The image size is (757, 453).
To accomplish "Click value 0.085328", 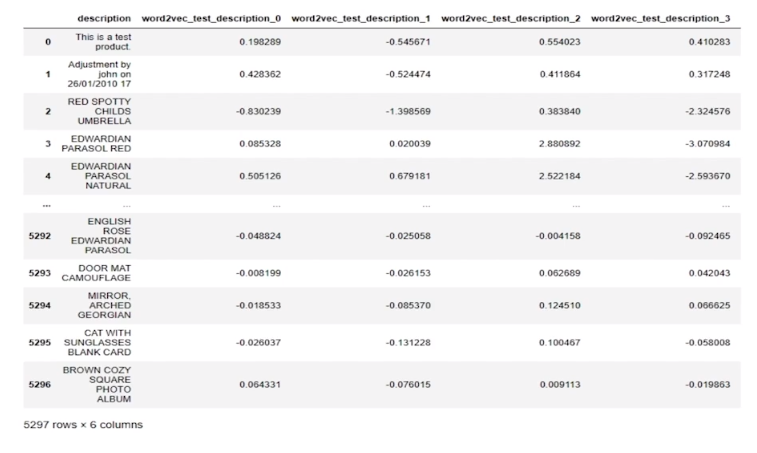I will click(260, 144).
